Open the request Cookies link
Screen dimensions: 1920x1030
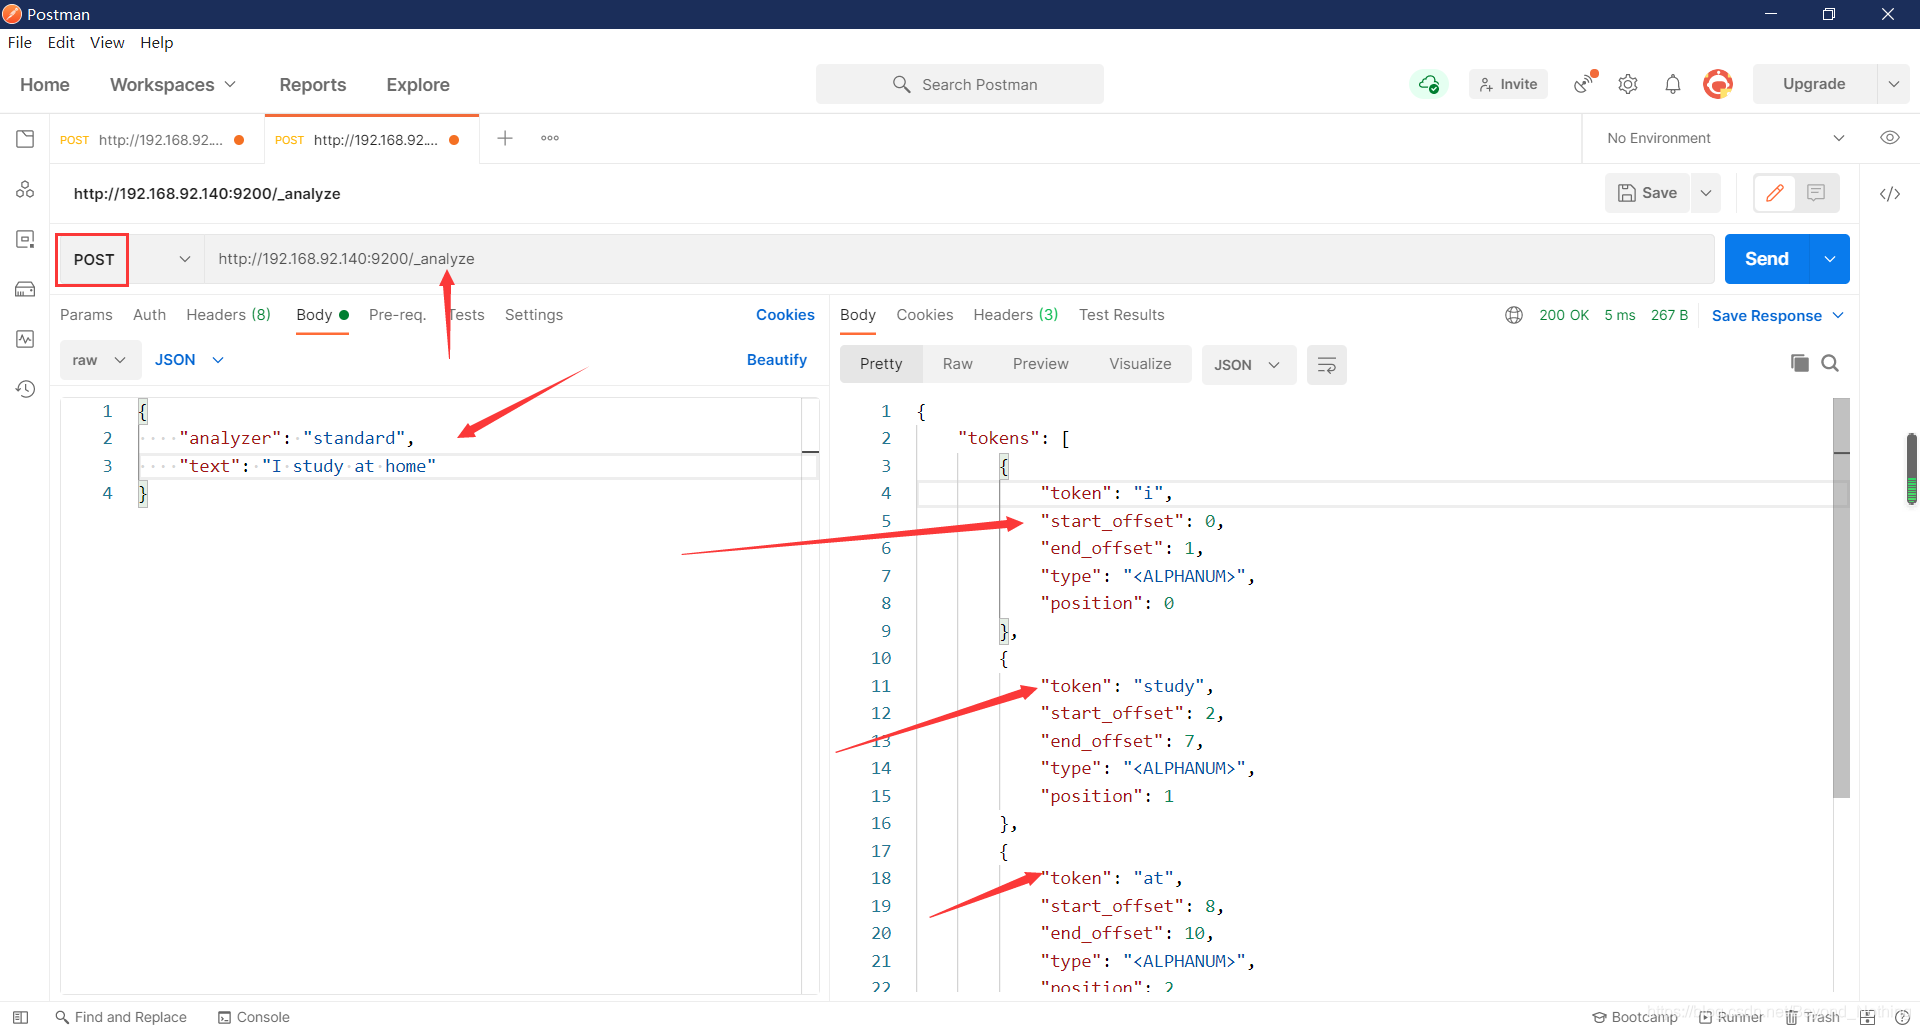pyautogui.click(x=785, y=315)
